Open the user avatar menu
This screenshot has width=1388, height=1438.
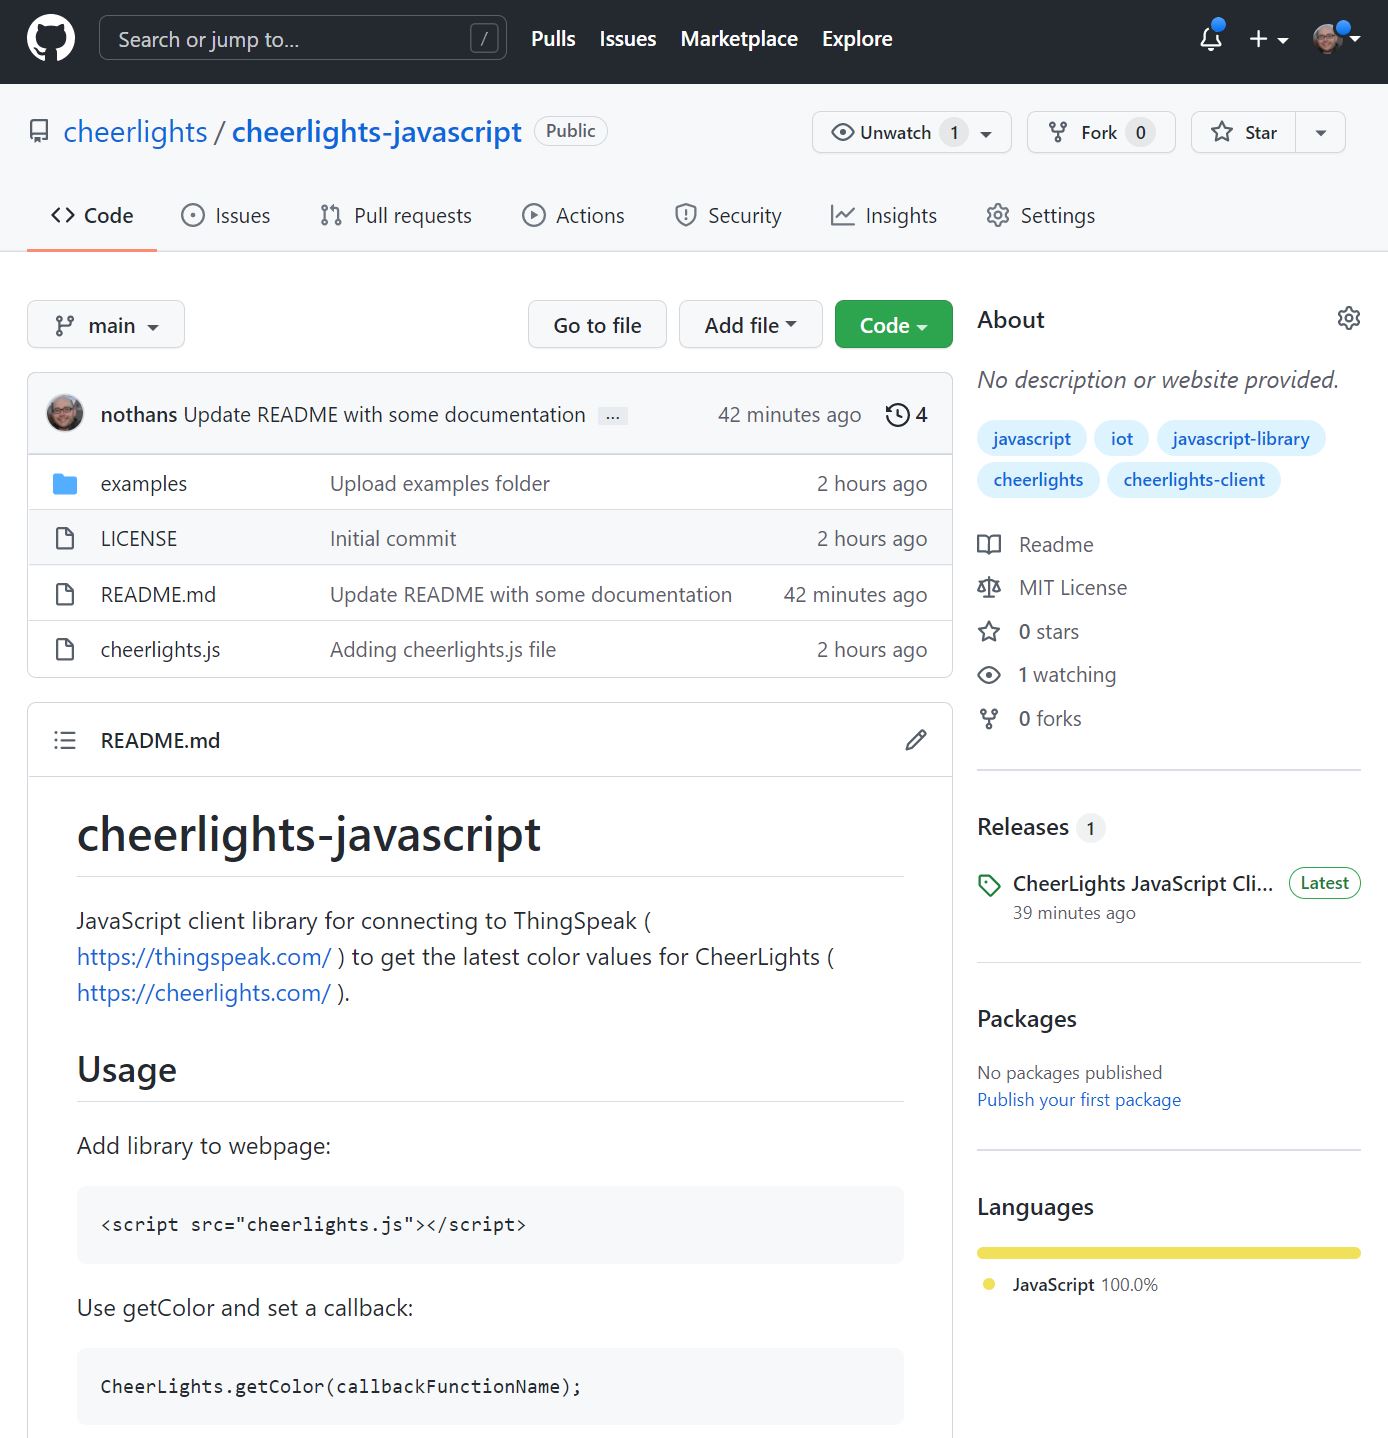point(1336,38)
